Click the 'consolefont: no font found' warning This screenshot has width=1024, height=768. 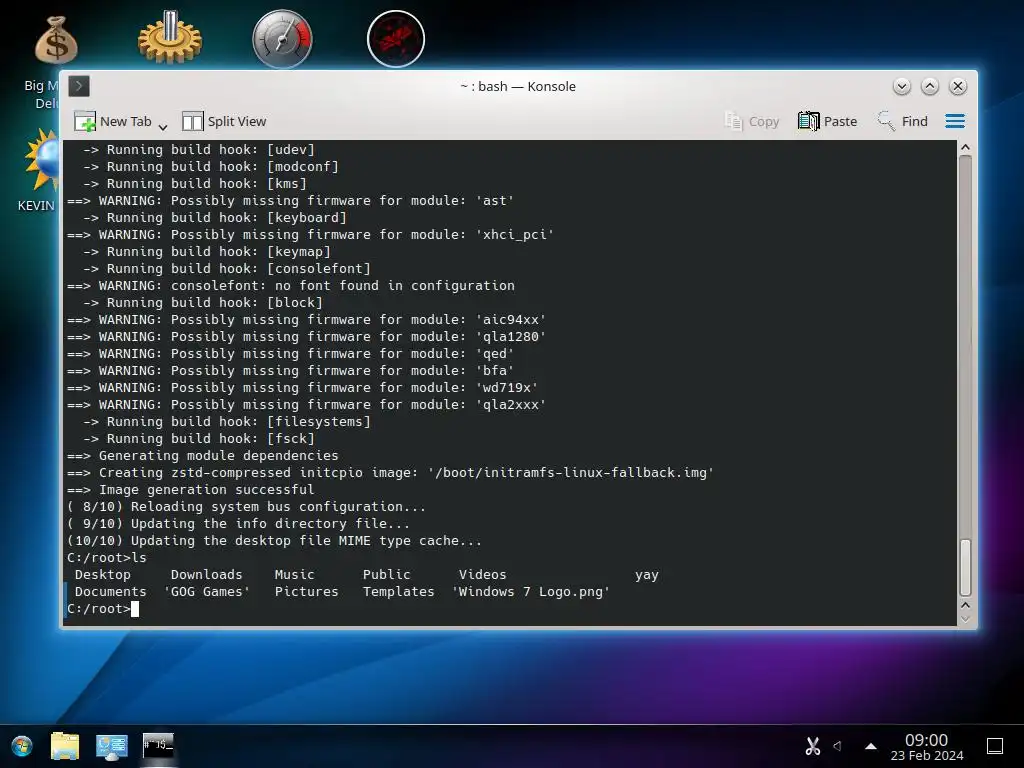(291, 286)
